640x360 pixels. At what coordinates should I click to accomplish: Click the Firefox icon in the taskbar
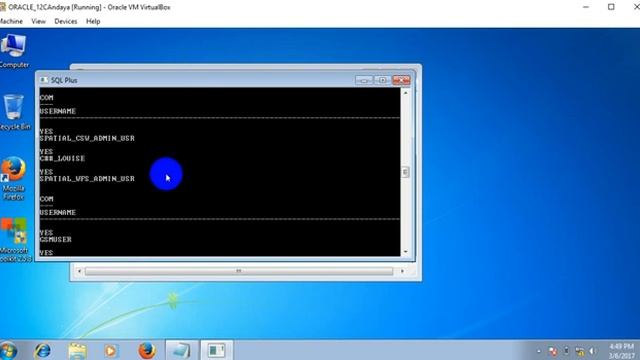(x=147, y=351)
